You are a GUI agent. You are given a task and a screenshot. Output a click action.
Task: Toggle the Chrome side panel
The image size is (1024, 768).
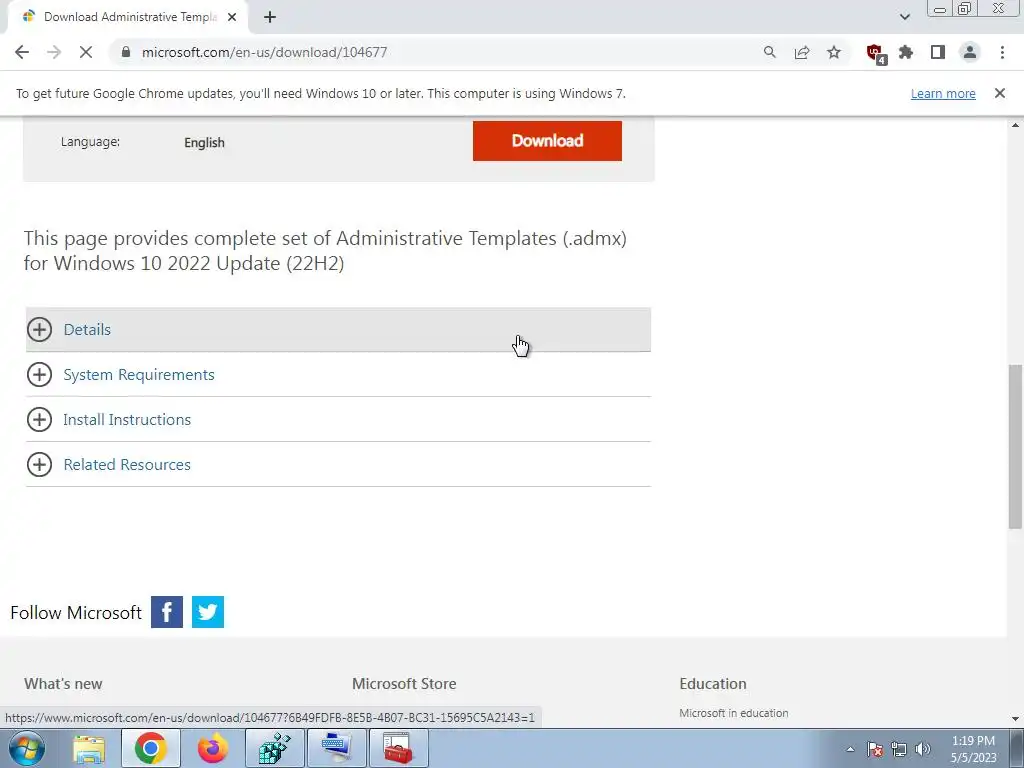pyautogui.click(x=938, y=52)
